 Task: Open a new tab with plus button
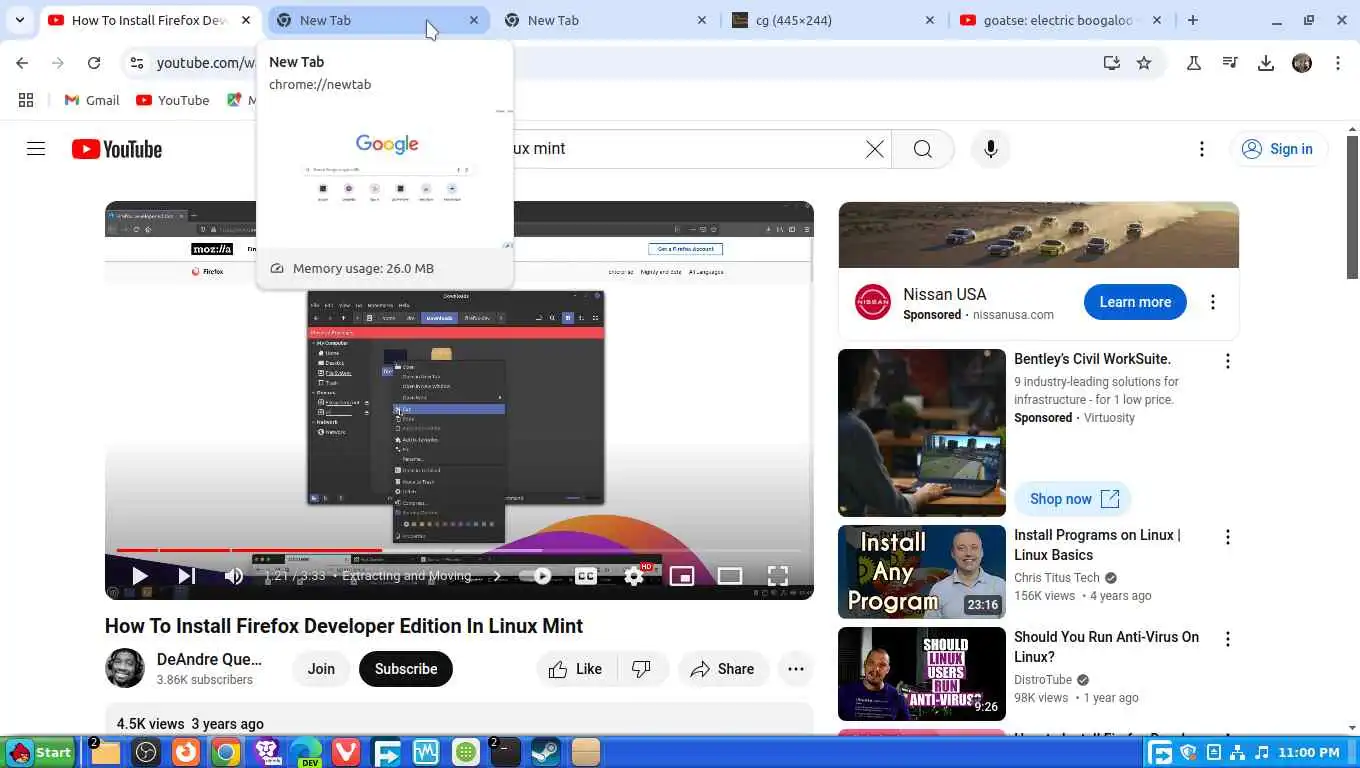pos(1193,20)
